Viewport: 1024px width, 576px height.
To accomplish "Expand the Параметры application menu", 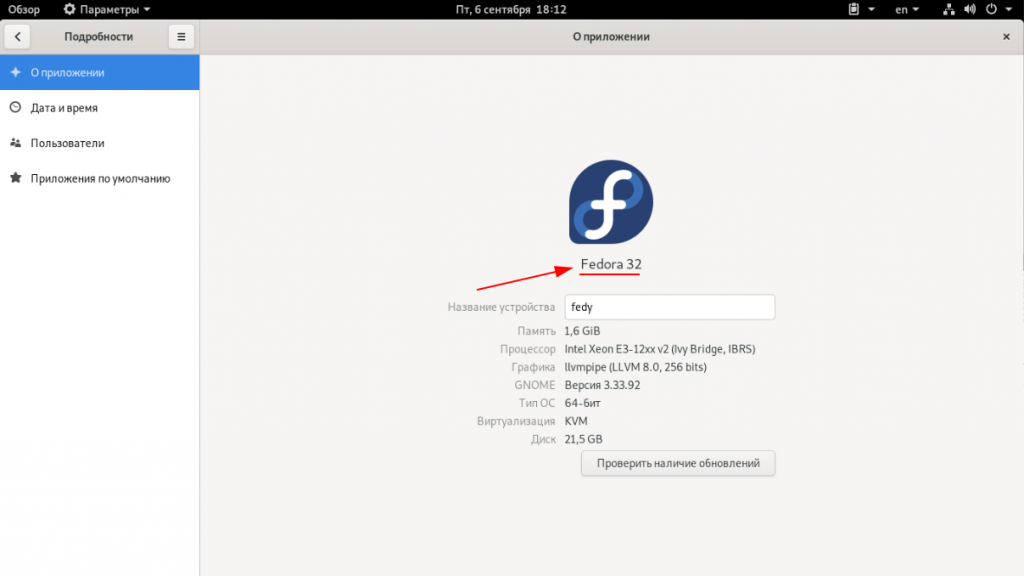I will point(107,9).
